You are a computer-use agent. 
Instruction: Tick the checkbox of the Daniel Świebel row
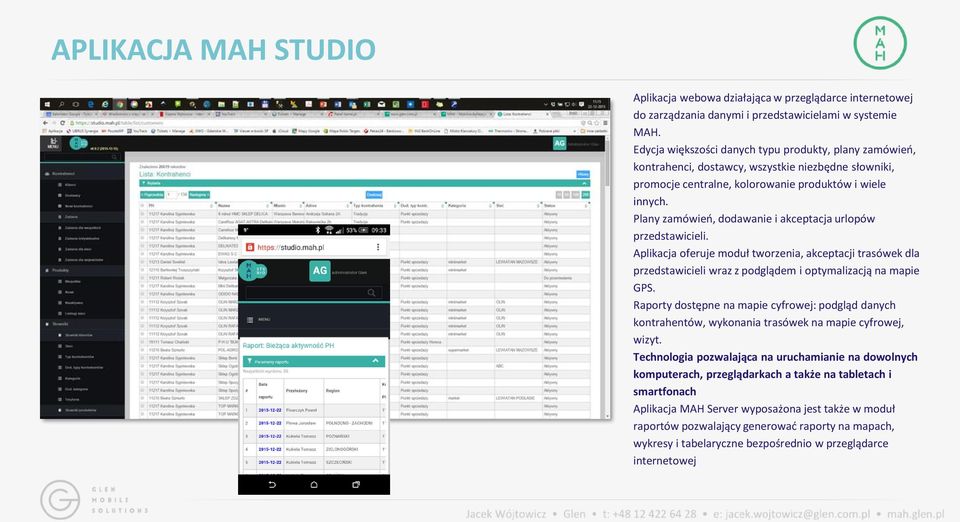point(143,262)
